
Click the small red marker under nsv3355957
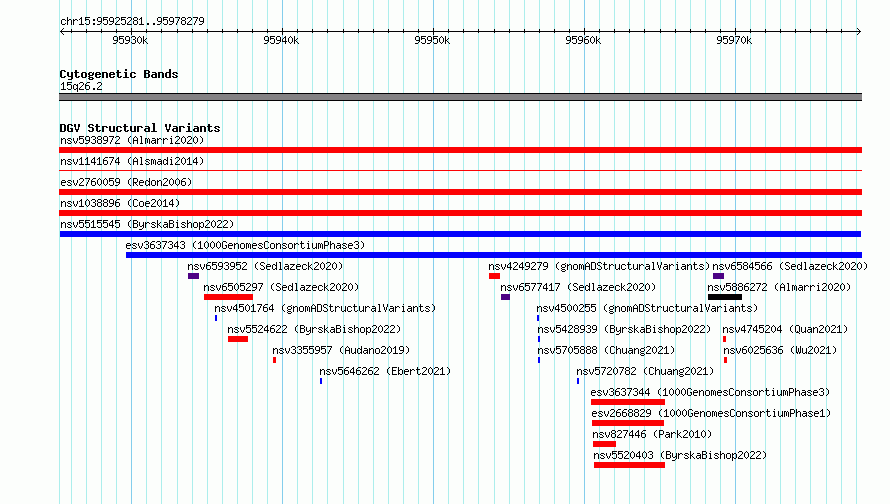point(275,360)
